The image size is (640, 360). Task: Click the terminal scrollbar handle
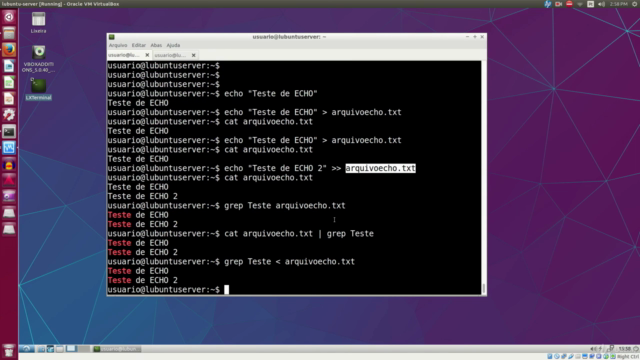pos(484,288)
